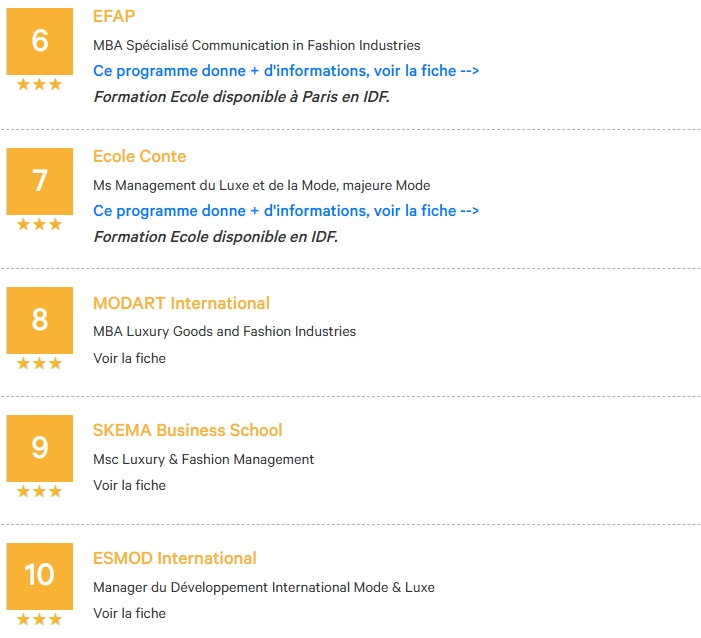Click the star rating under rank 6
This screenshot has width=701, height=638.
(39, 84)
